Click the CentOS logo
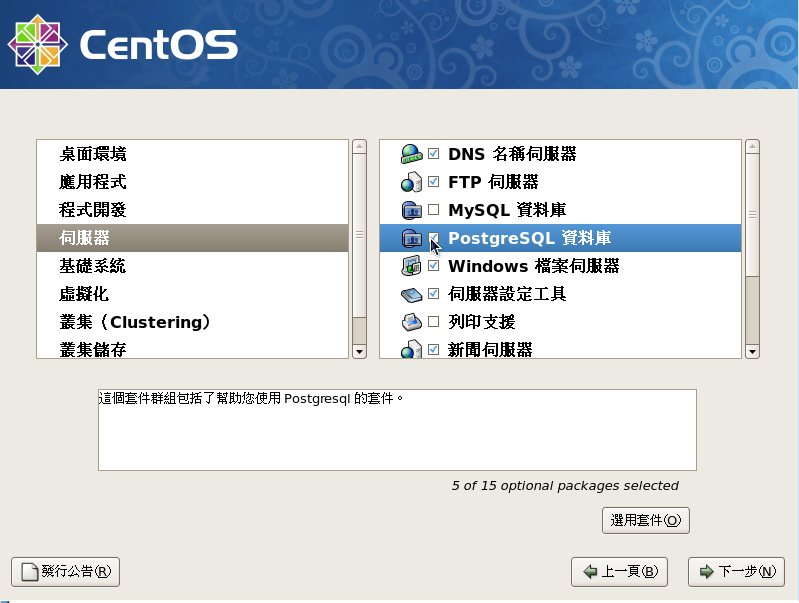The image size is (799, 603). (x=123, y=44)
